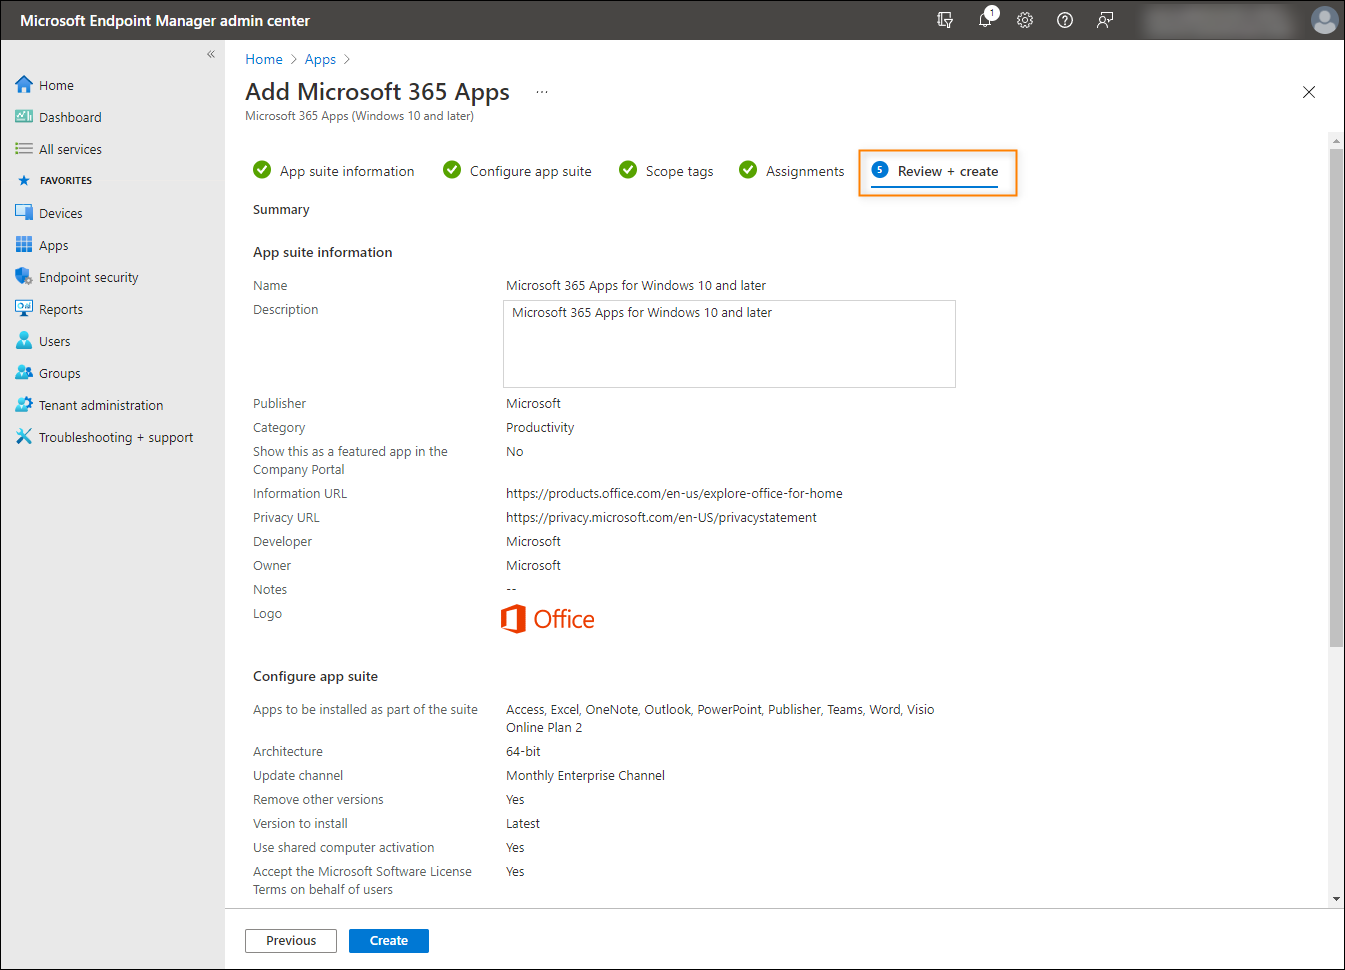Image resolution: width=1345 pixels, height=970 pixels.
Task: Switch to App suite information step
Action: point(334,171)
